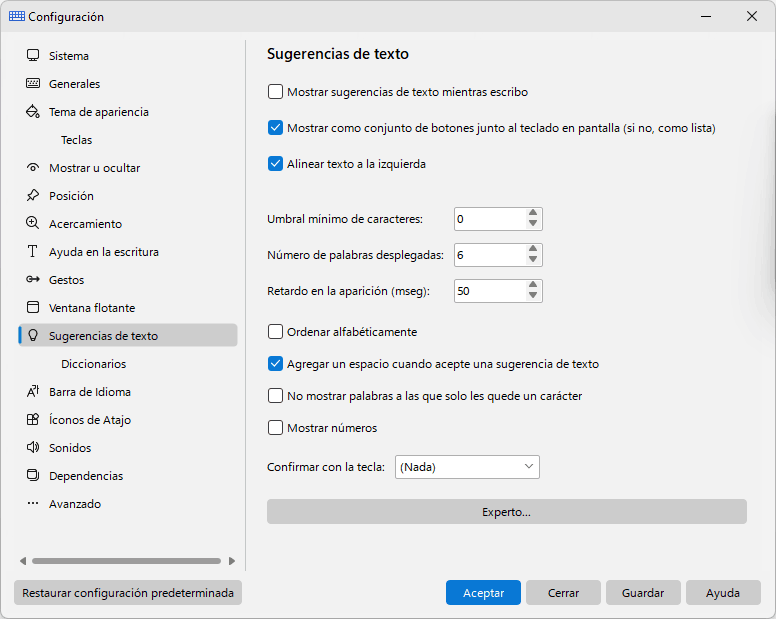Click the Mostrar u ocultar eye icon

coord(33,168)
